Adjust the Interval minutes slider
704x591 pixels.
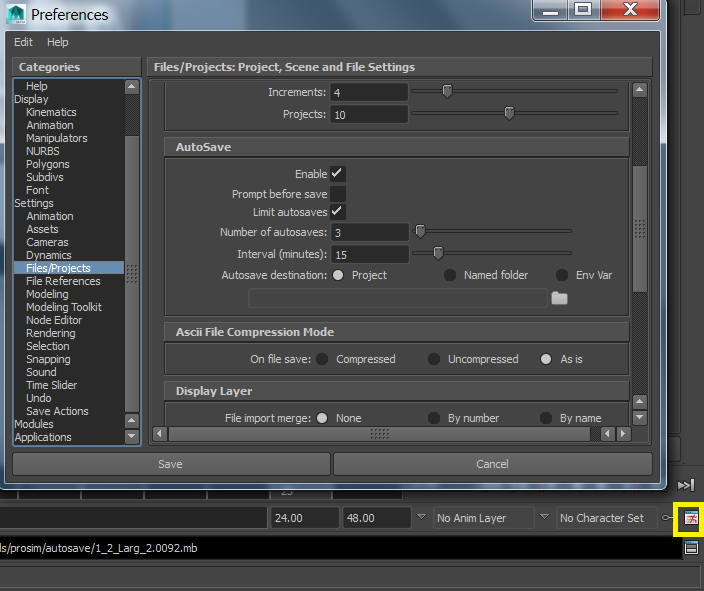pos(438,254)
